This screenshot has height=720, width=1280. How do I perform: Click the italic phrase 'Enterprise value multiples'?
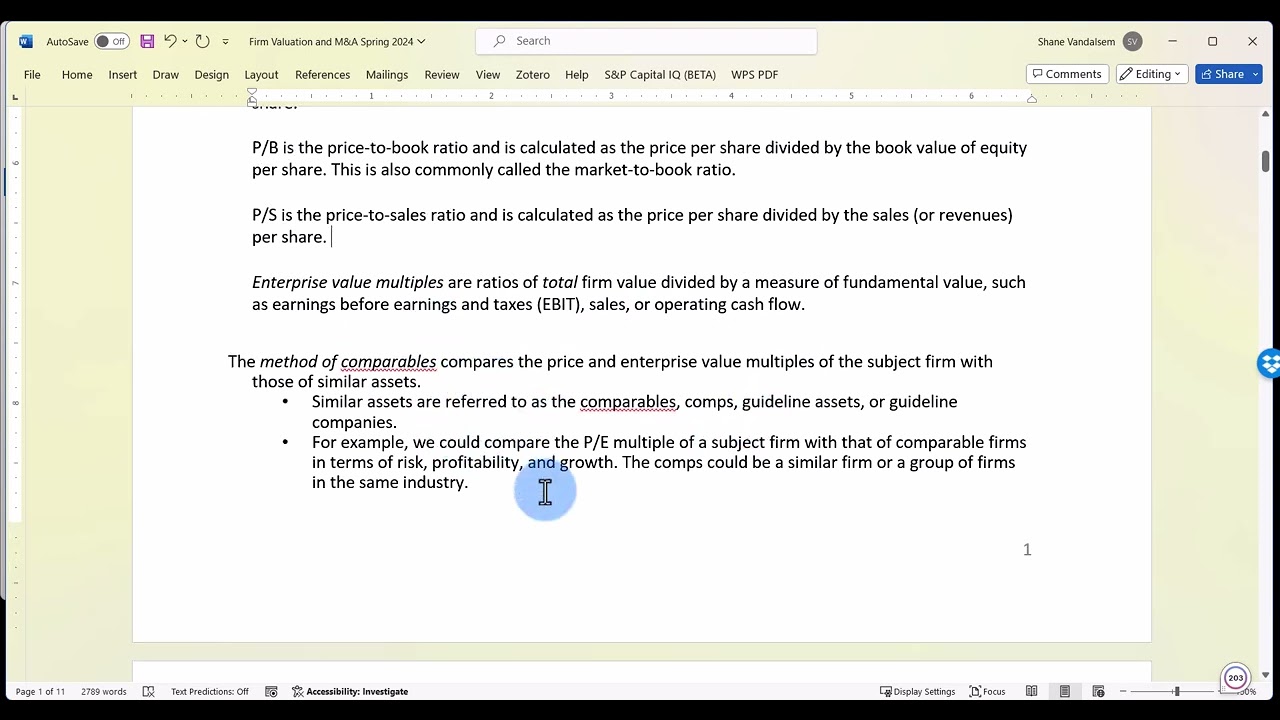pyautogui.click(x=347, y=283)
